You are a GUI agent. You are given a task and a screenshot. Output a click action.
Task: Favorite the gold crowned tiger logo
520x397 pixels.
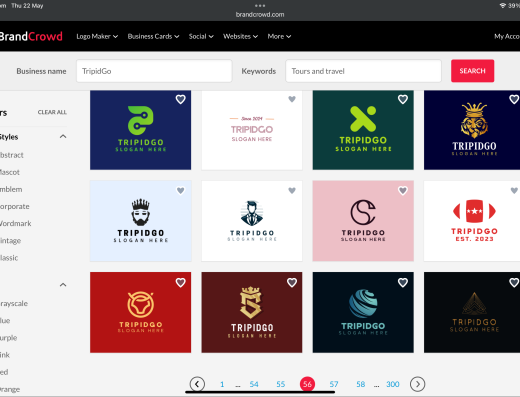[514, 99]
